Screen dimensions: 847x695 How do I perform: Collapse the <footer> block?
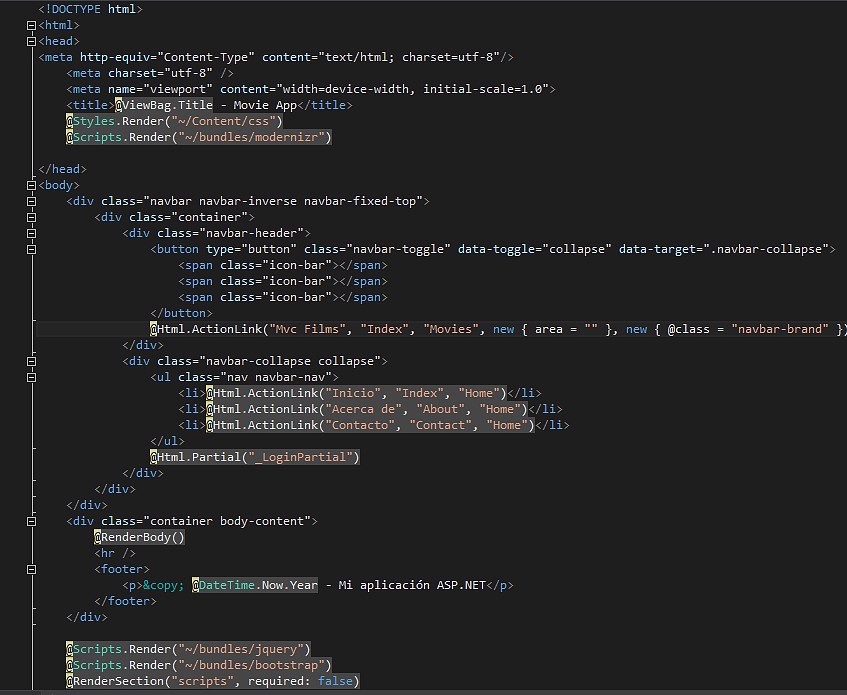(31, 569)
